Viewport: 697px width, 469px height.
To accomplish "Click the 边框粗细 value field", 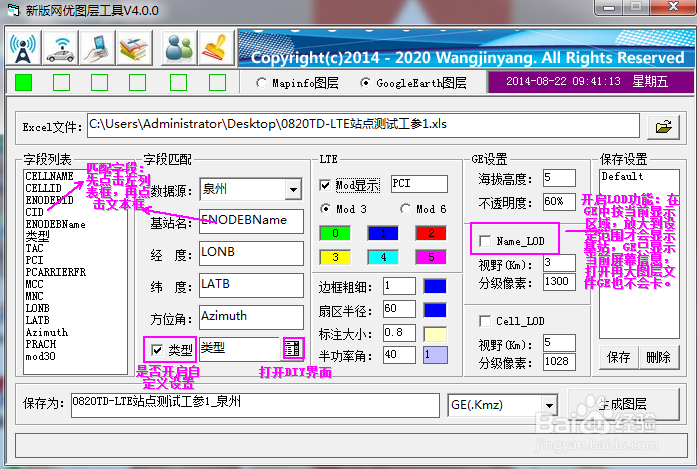I will tap(399, 286).
